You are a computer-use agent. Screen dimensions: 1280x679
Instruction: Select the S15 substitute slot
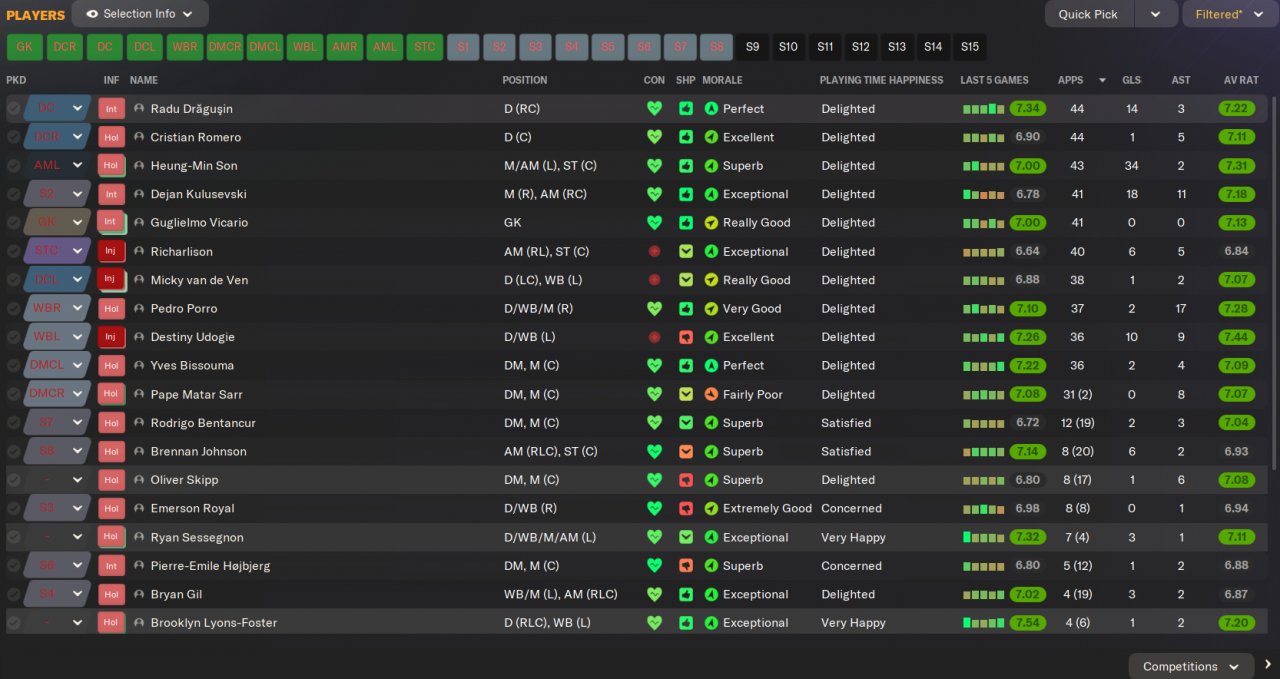click(x=969, y=47)
